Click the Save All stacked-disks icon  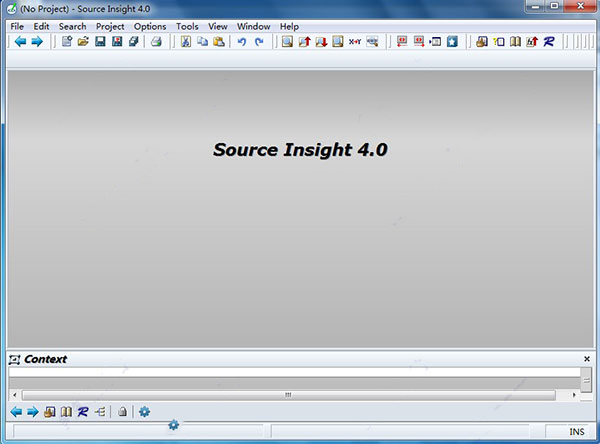(134, 41)
